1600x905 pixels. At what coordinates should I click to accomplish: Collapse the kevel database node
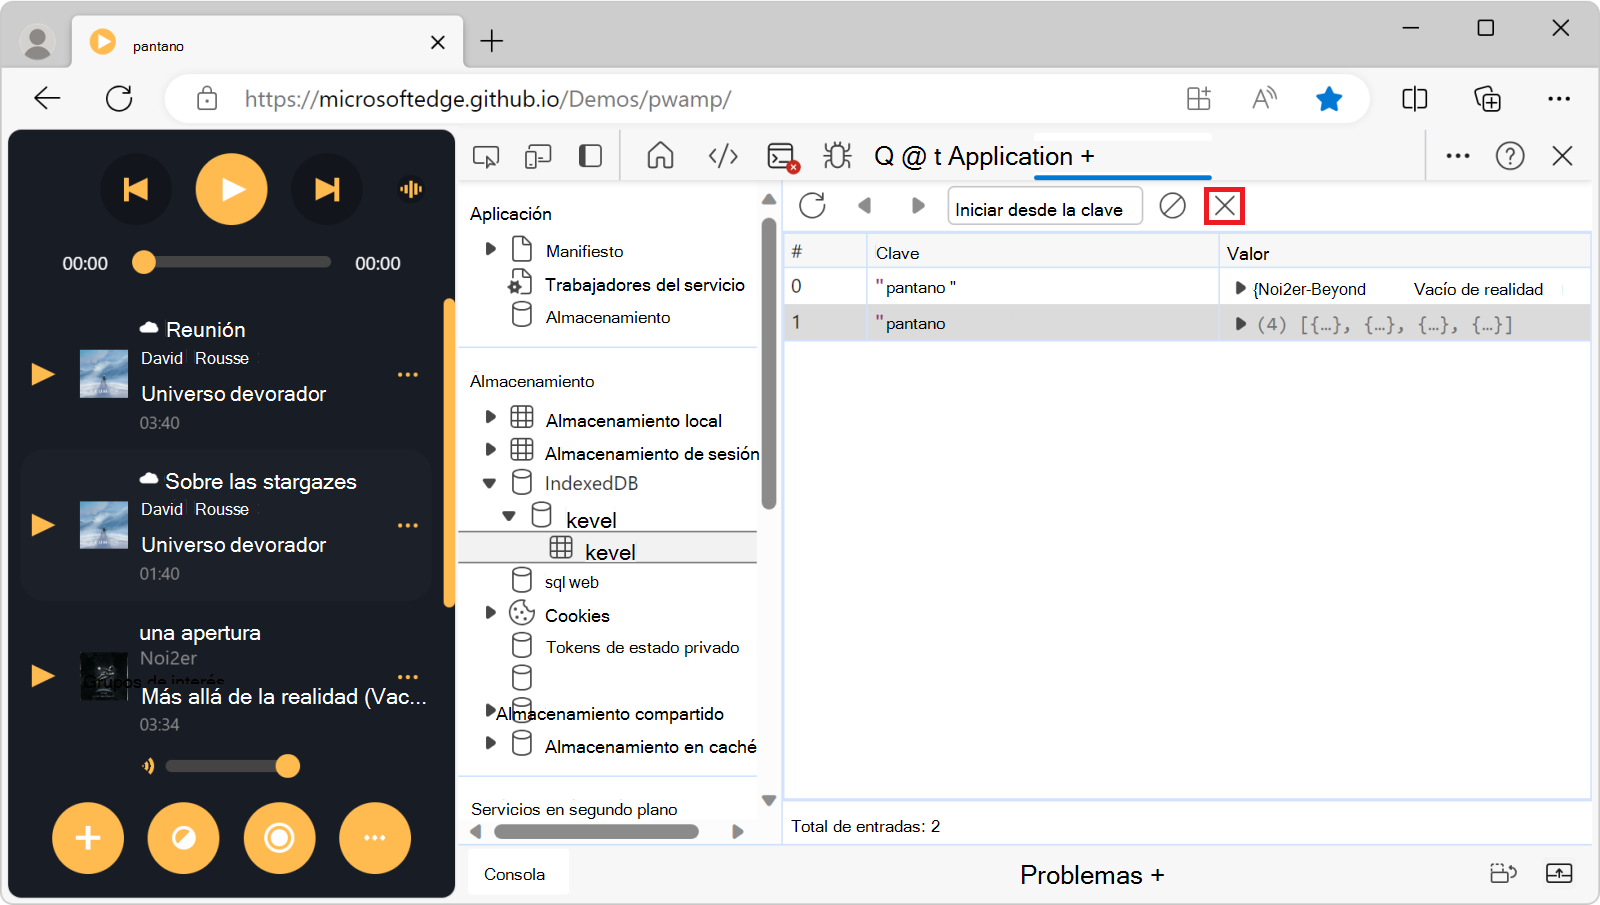(509, 516)
